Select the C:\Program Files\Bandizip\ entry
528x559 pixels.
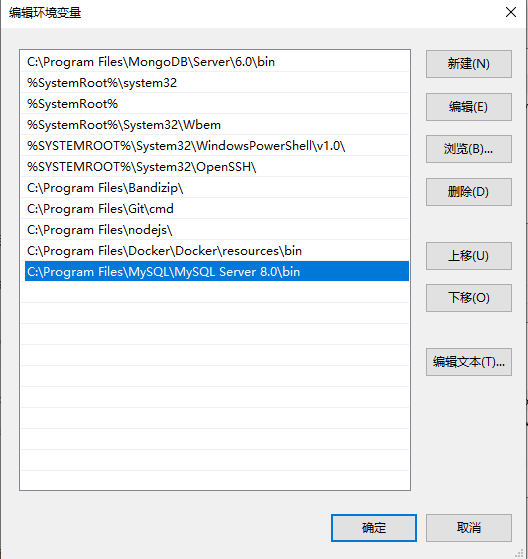[x=215, y=188]
